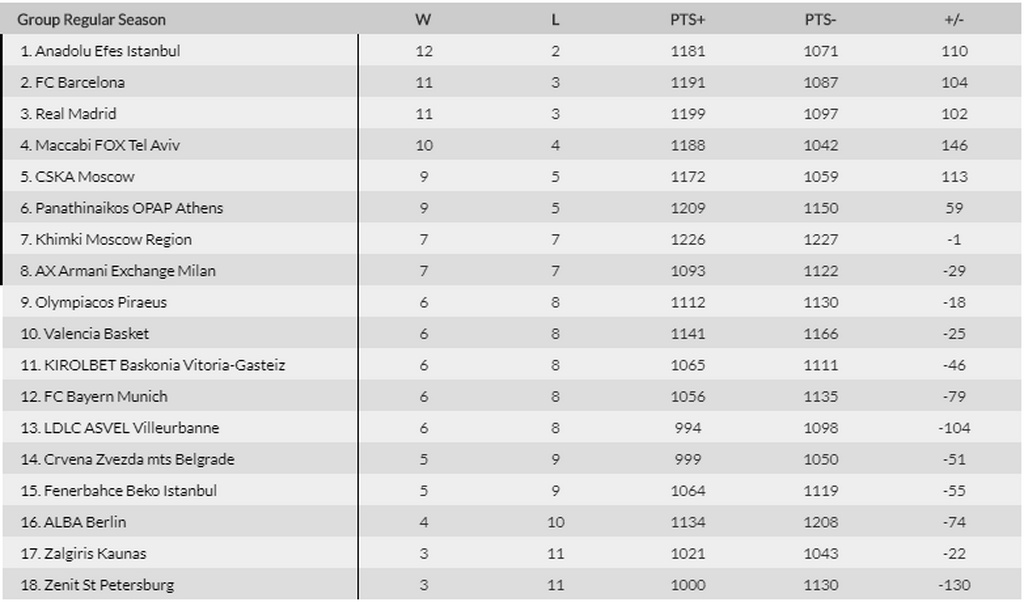Click the Group Regular Season header

click(x=91, y=19)
